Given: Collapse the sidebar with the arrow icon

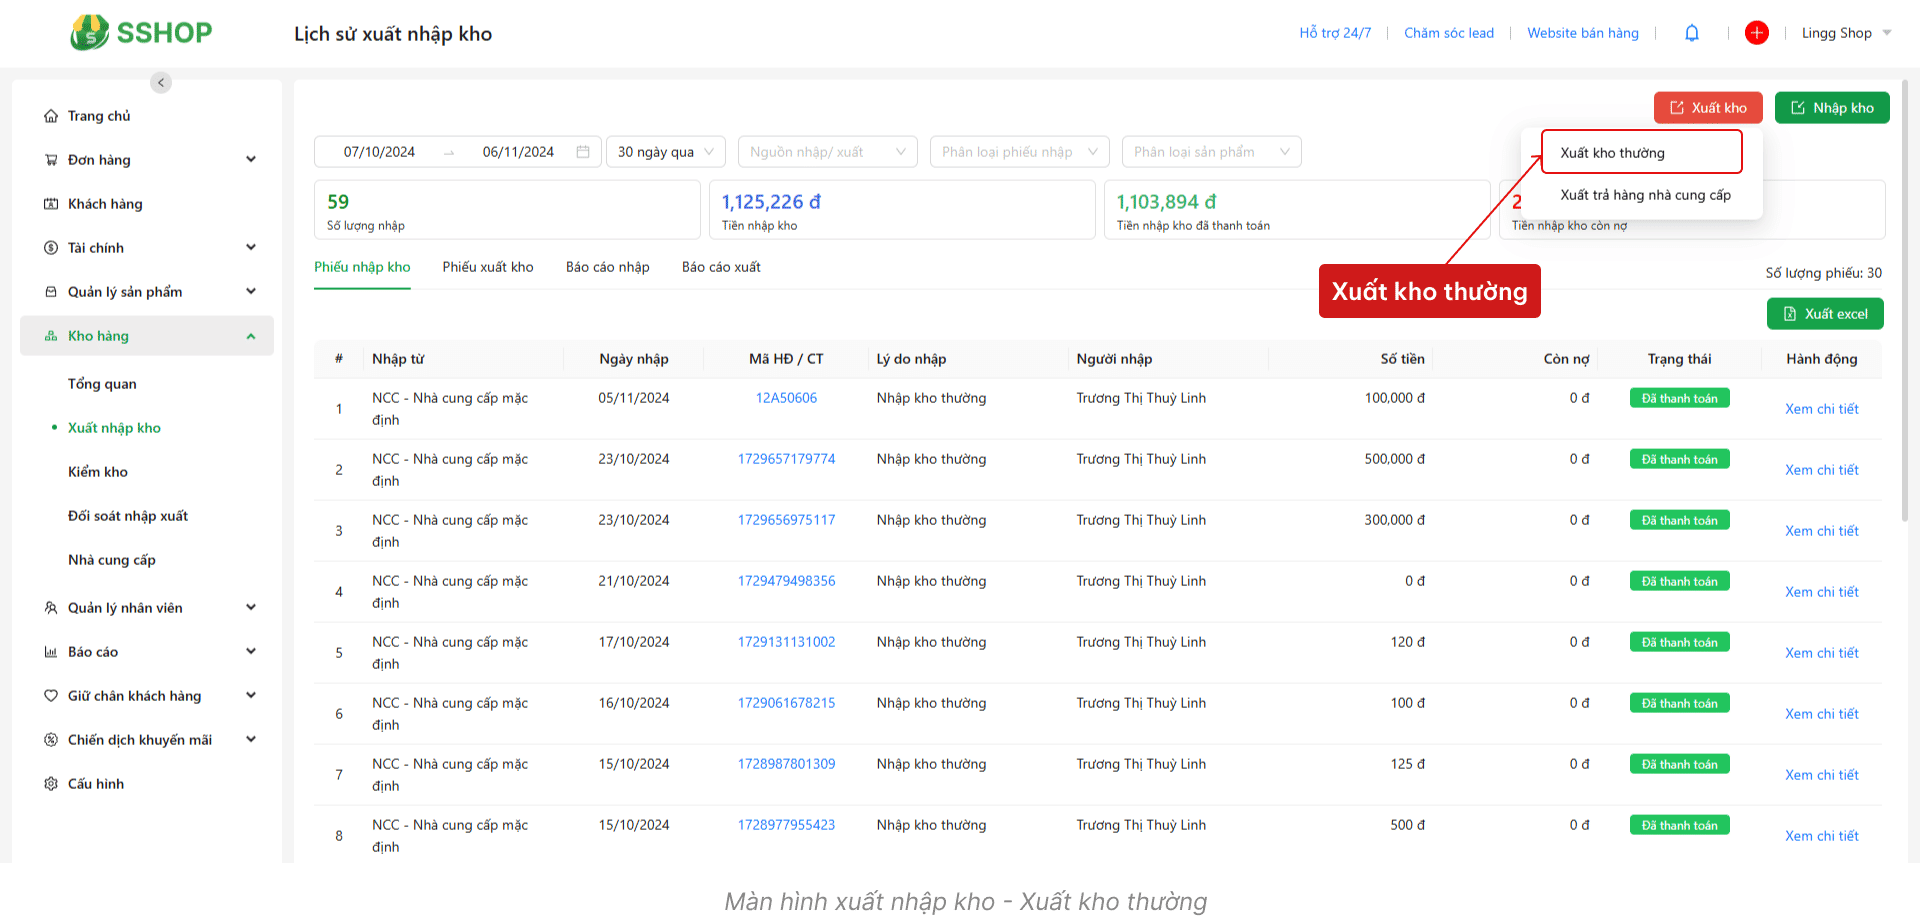Looking at the screenshot, I should pos(161,83).
